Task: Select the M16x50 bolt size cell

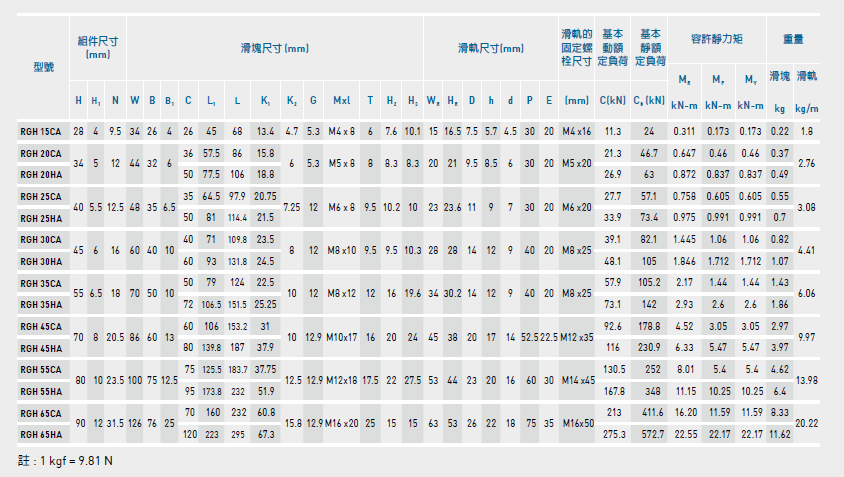Action: click(x=577, y=424)
